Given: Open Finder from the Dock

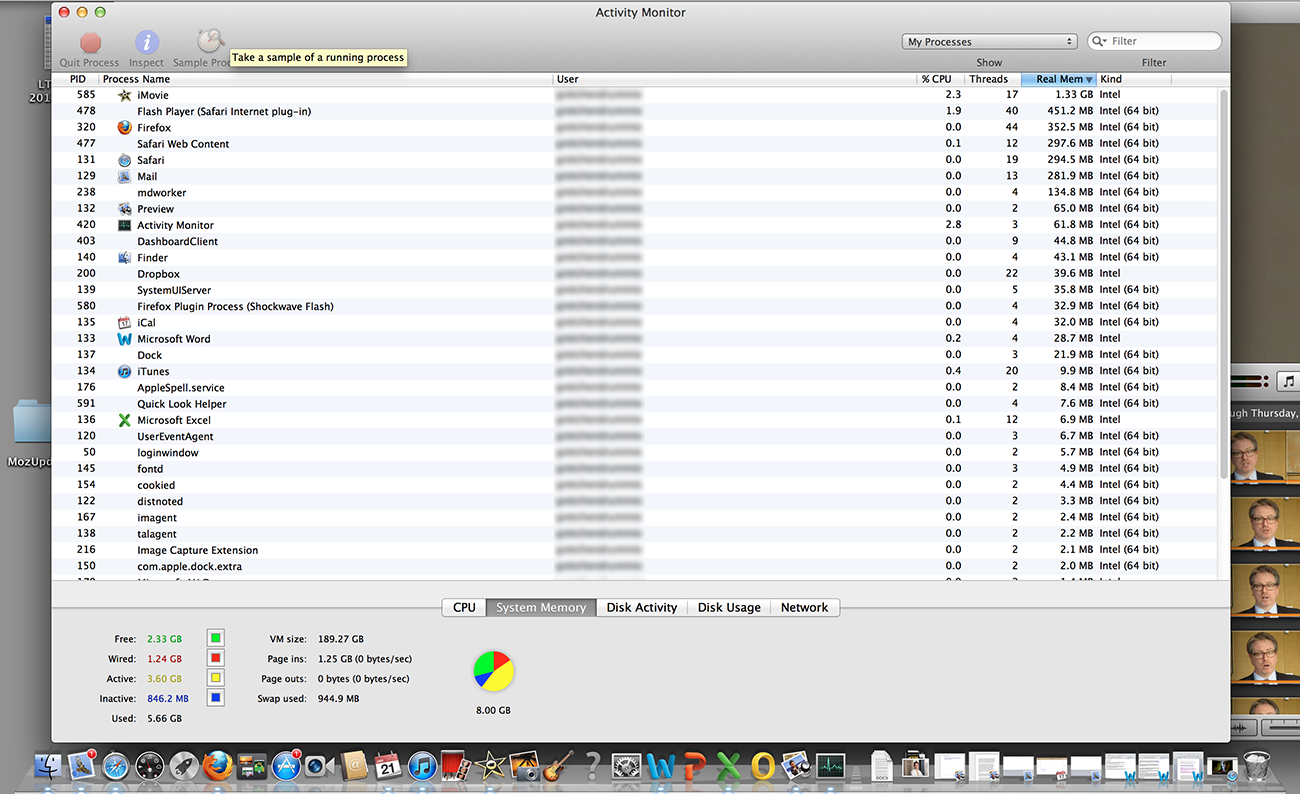Looking at the screenshot, I should (x=47, y=767).
